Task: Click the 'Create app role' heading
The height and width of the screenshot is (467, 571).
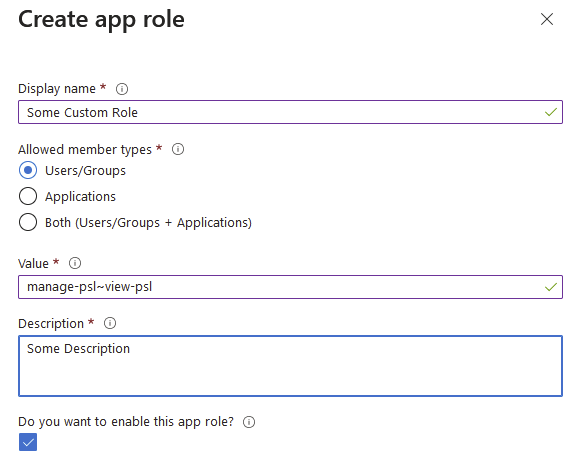Action: click(101, 20)
